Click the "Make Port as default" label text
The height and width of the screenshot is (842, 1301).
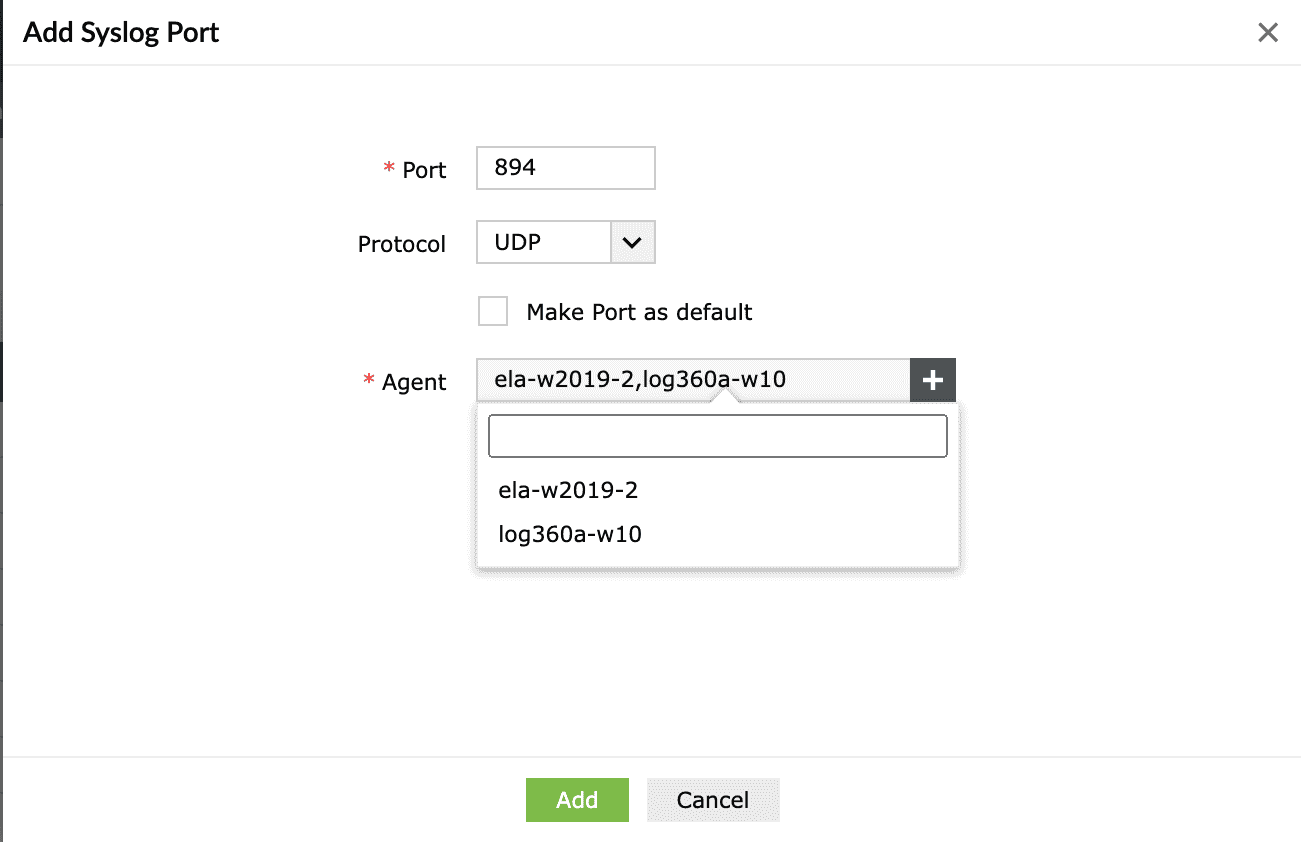pos(639,312)
